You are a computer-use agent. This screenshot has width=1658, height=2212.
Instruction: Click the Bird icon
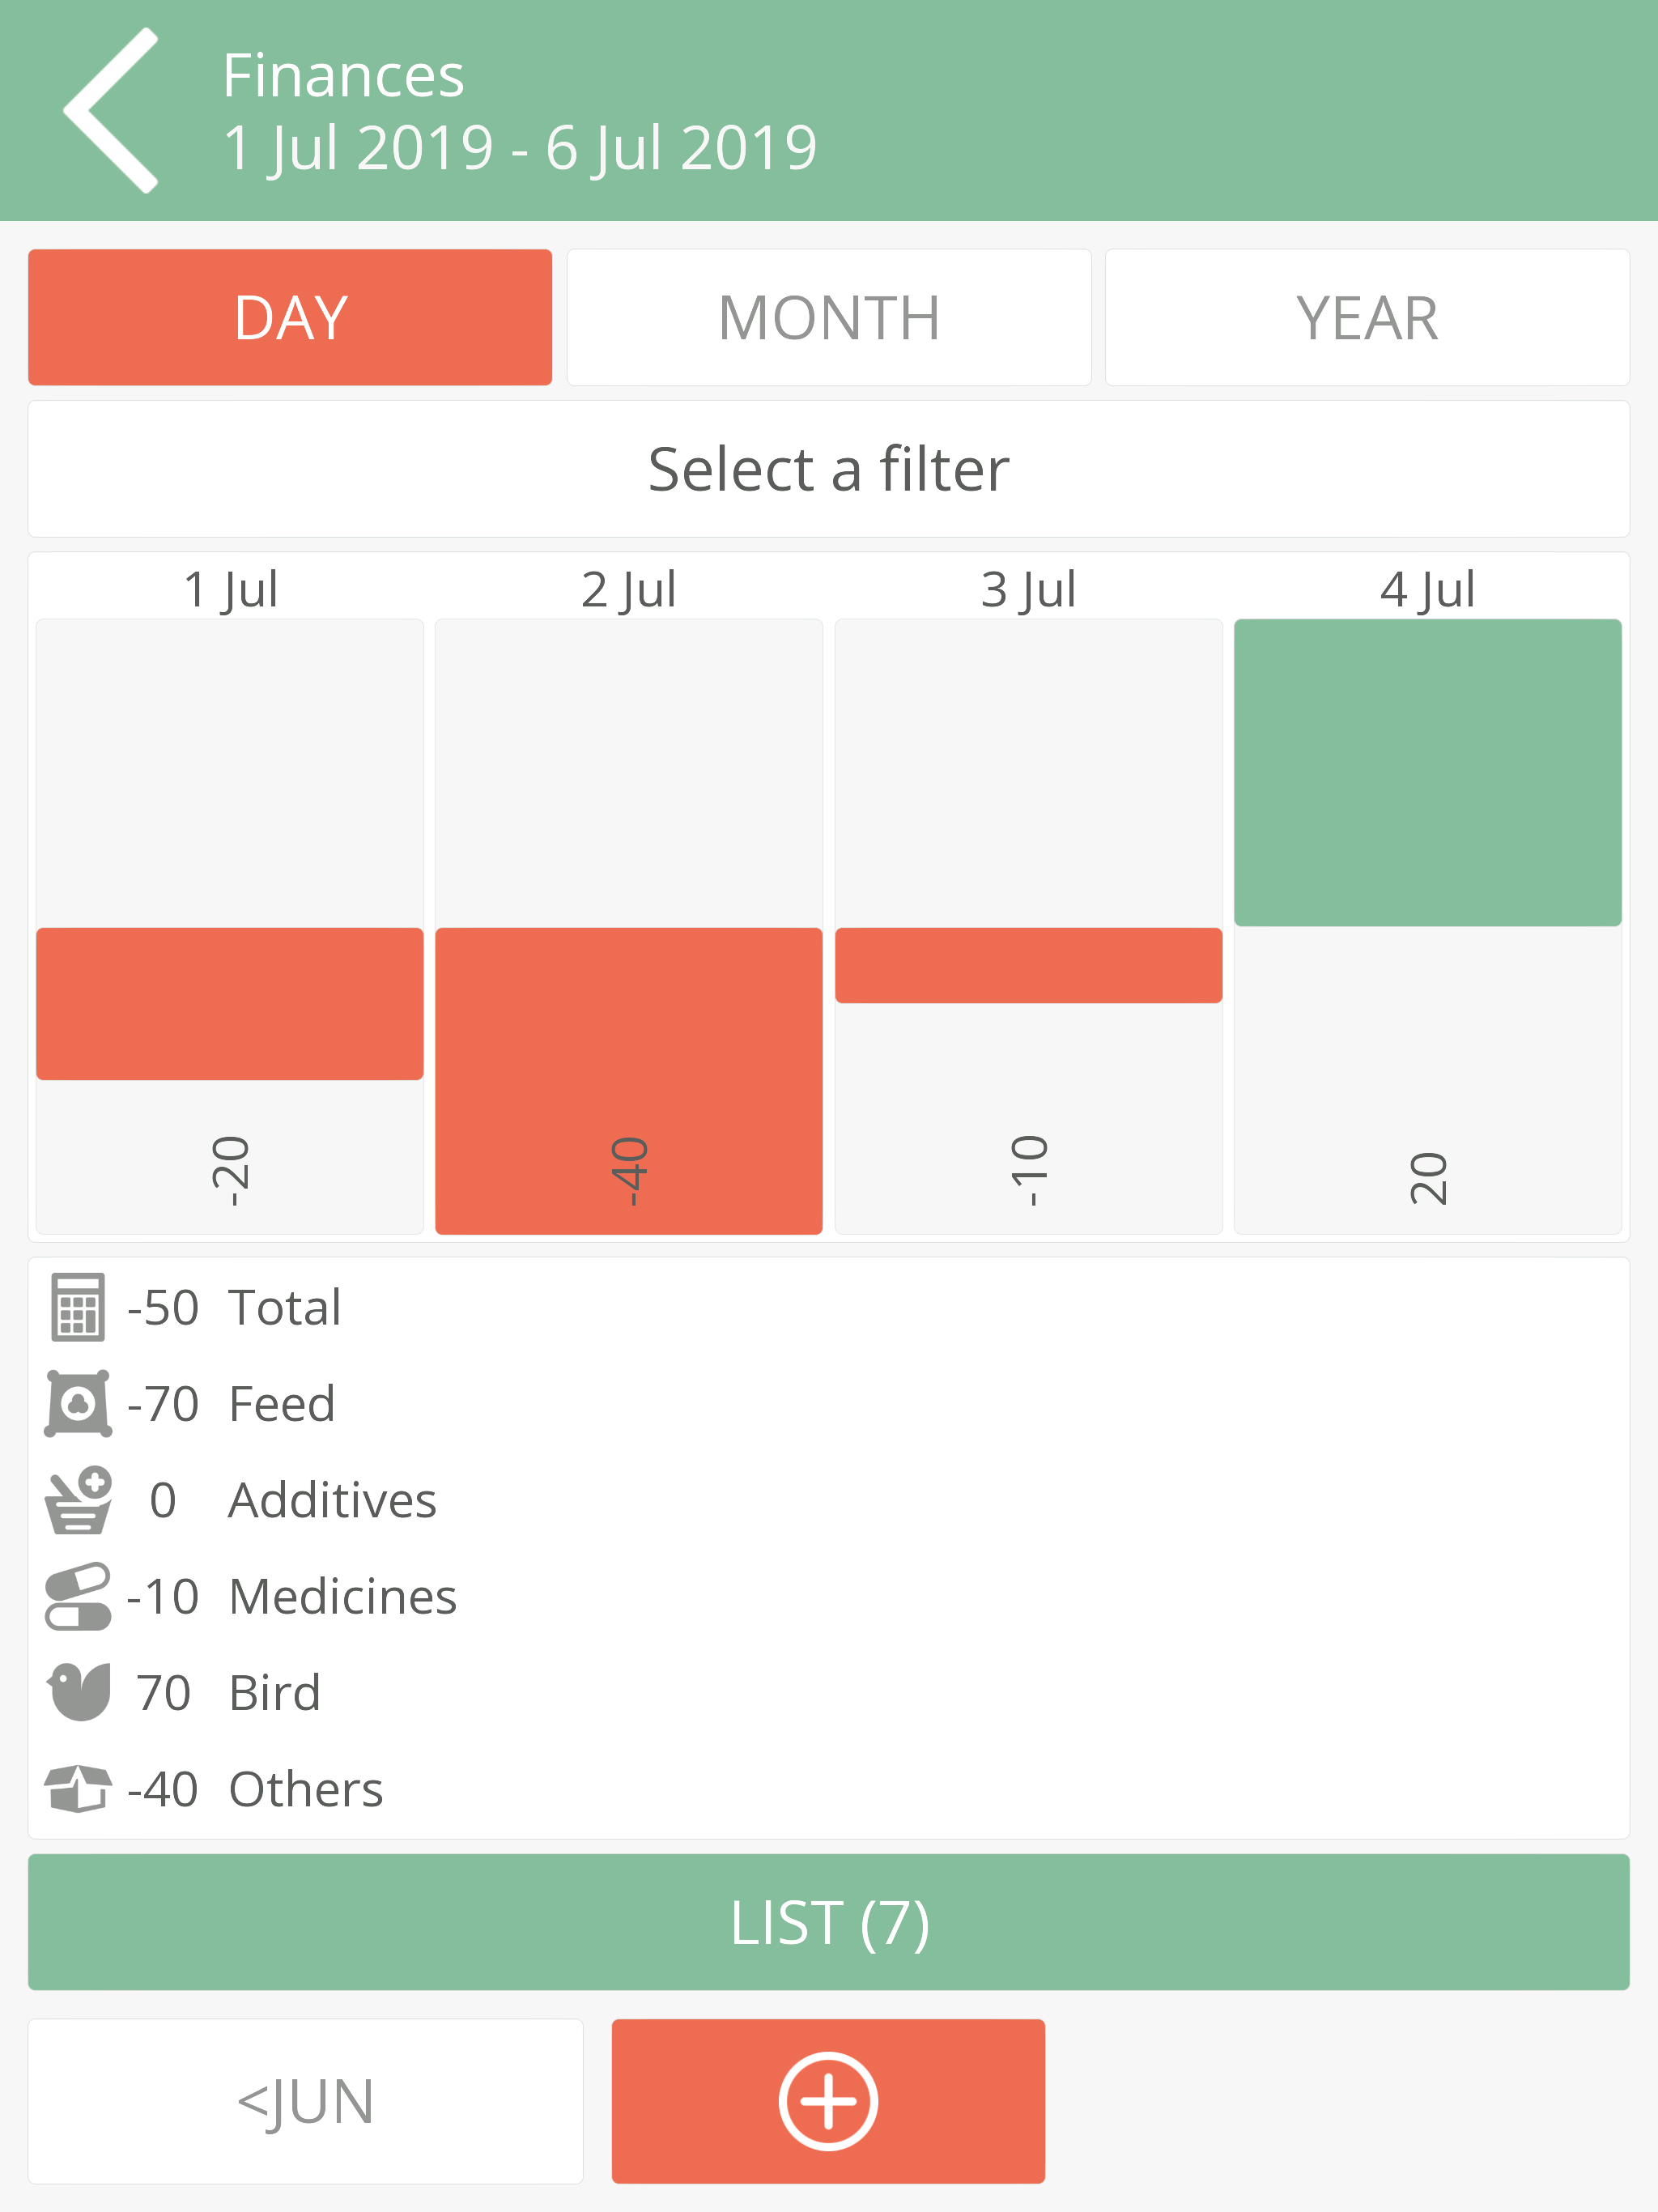78,1692
